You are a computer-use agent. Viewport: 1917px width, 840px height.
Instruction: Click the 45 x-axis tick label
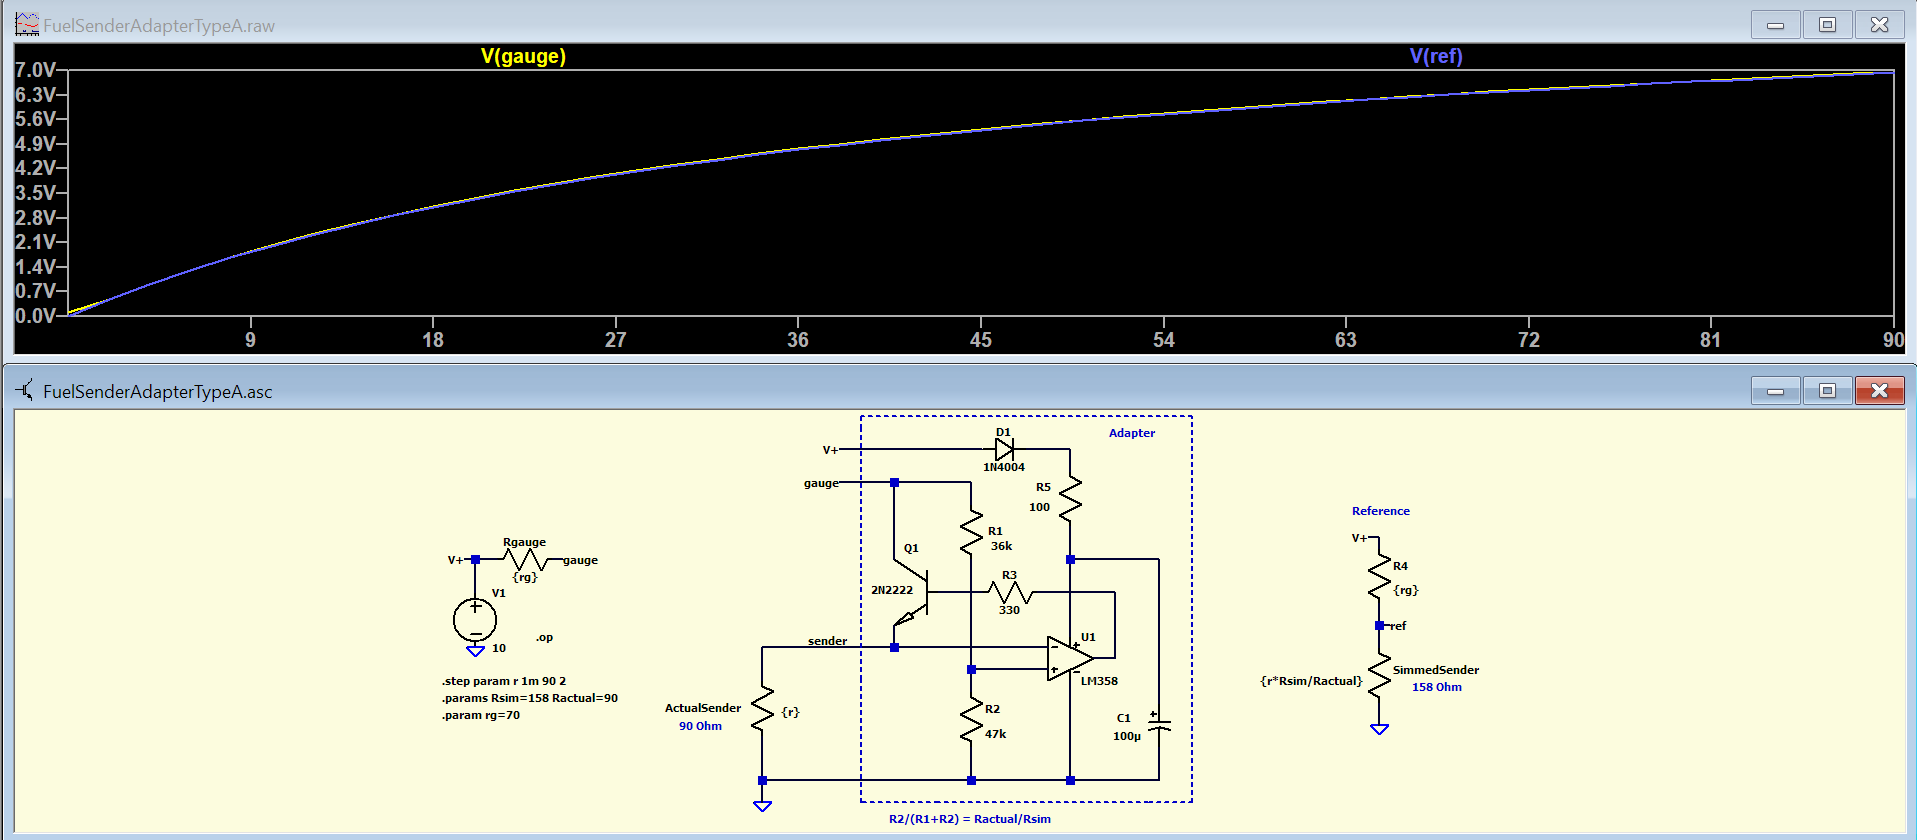pyautogui.click(x=981, y=340)
